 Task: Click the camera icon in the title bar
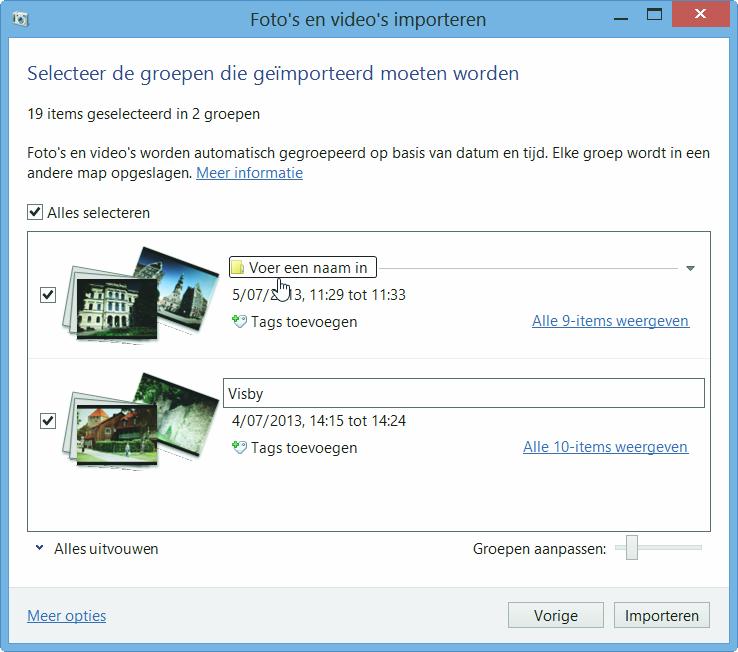click(20, 19)
